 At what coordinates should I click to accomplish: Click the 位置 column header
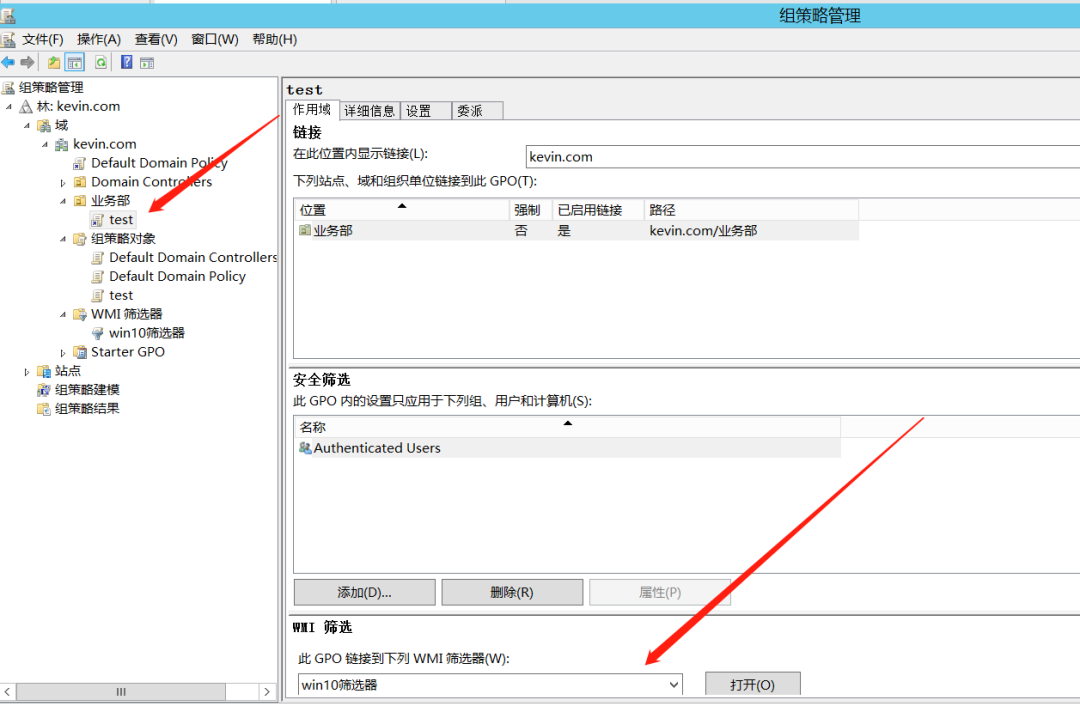[402, 210]
